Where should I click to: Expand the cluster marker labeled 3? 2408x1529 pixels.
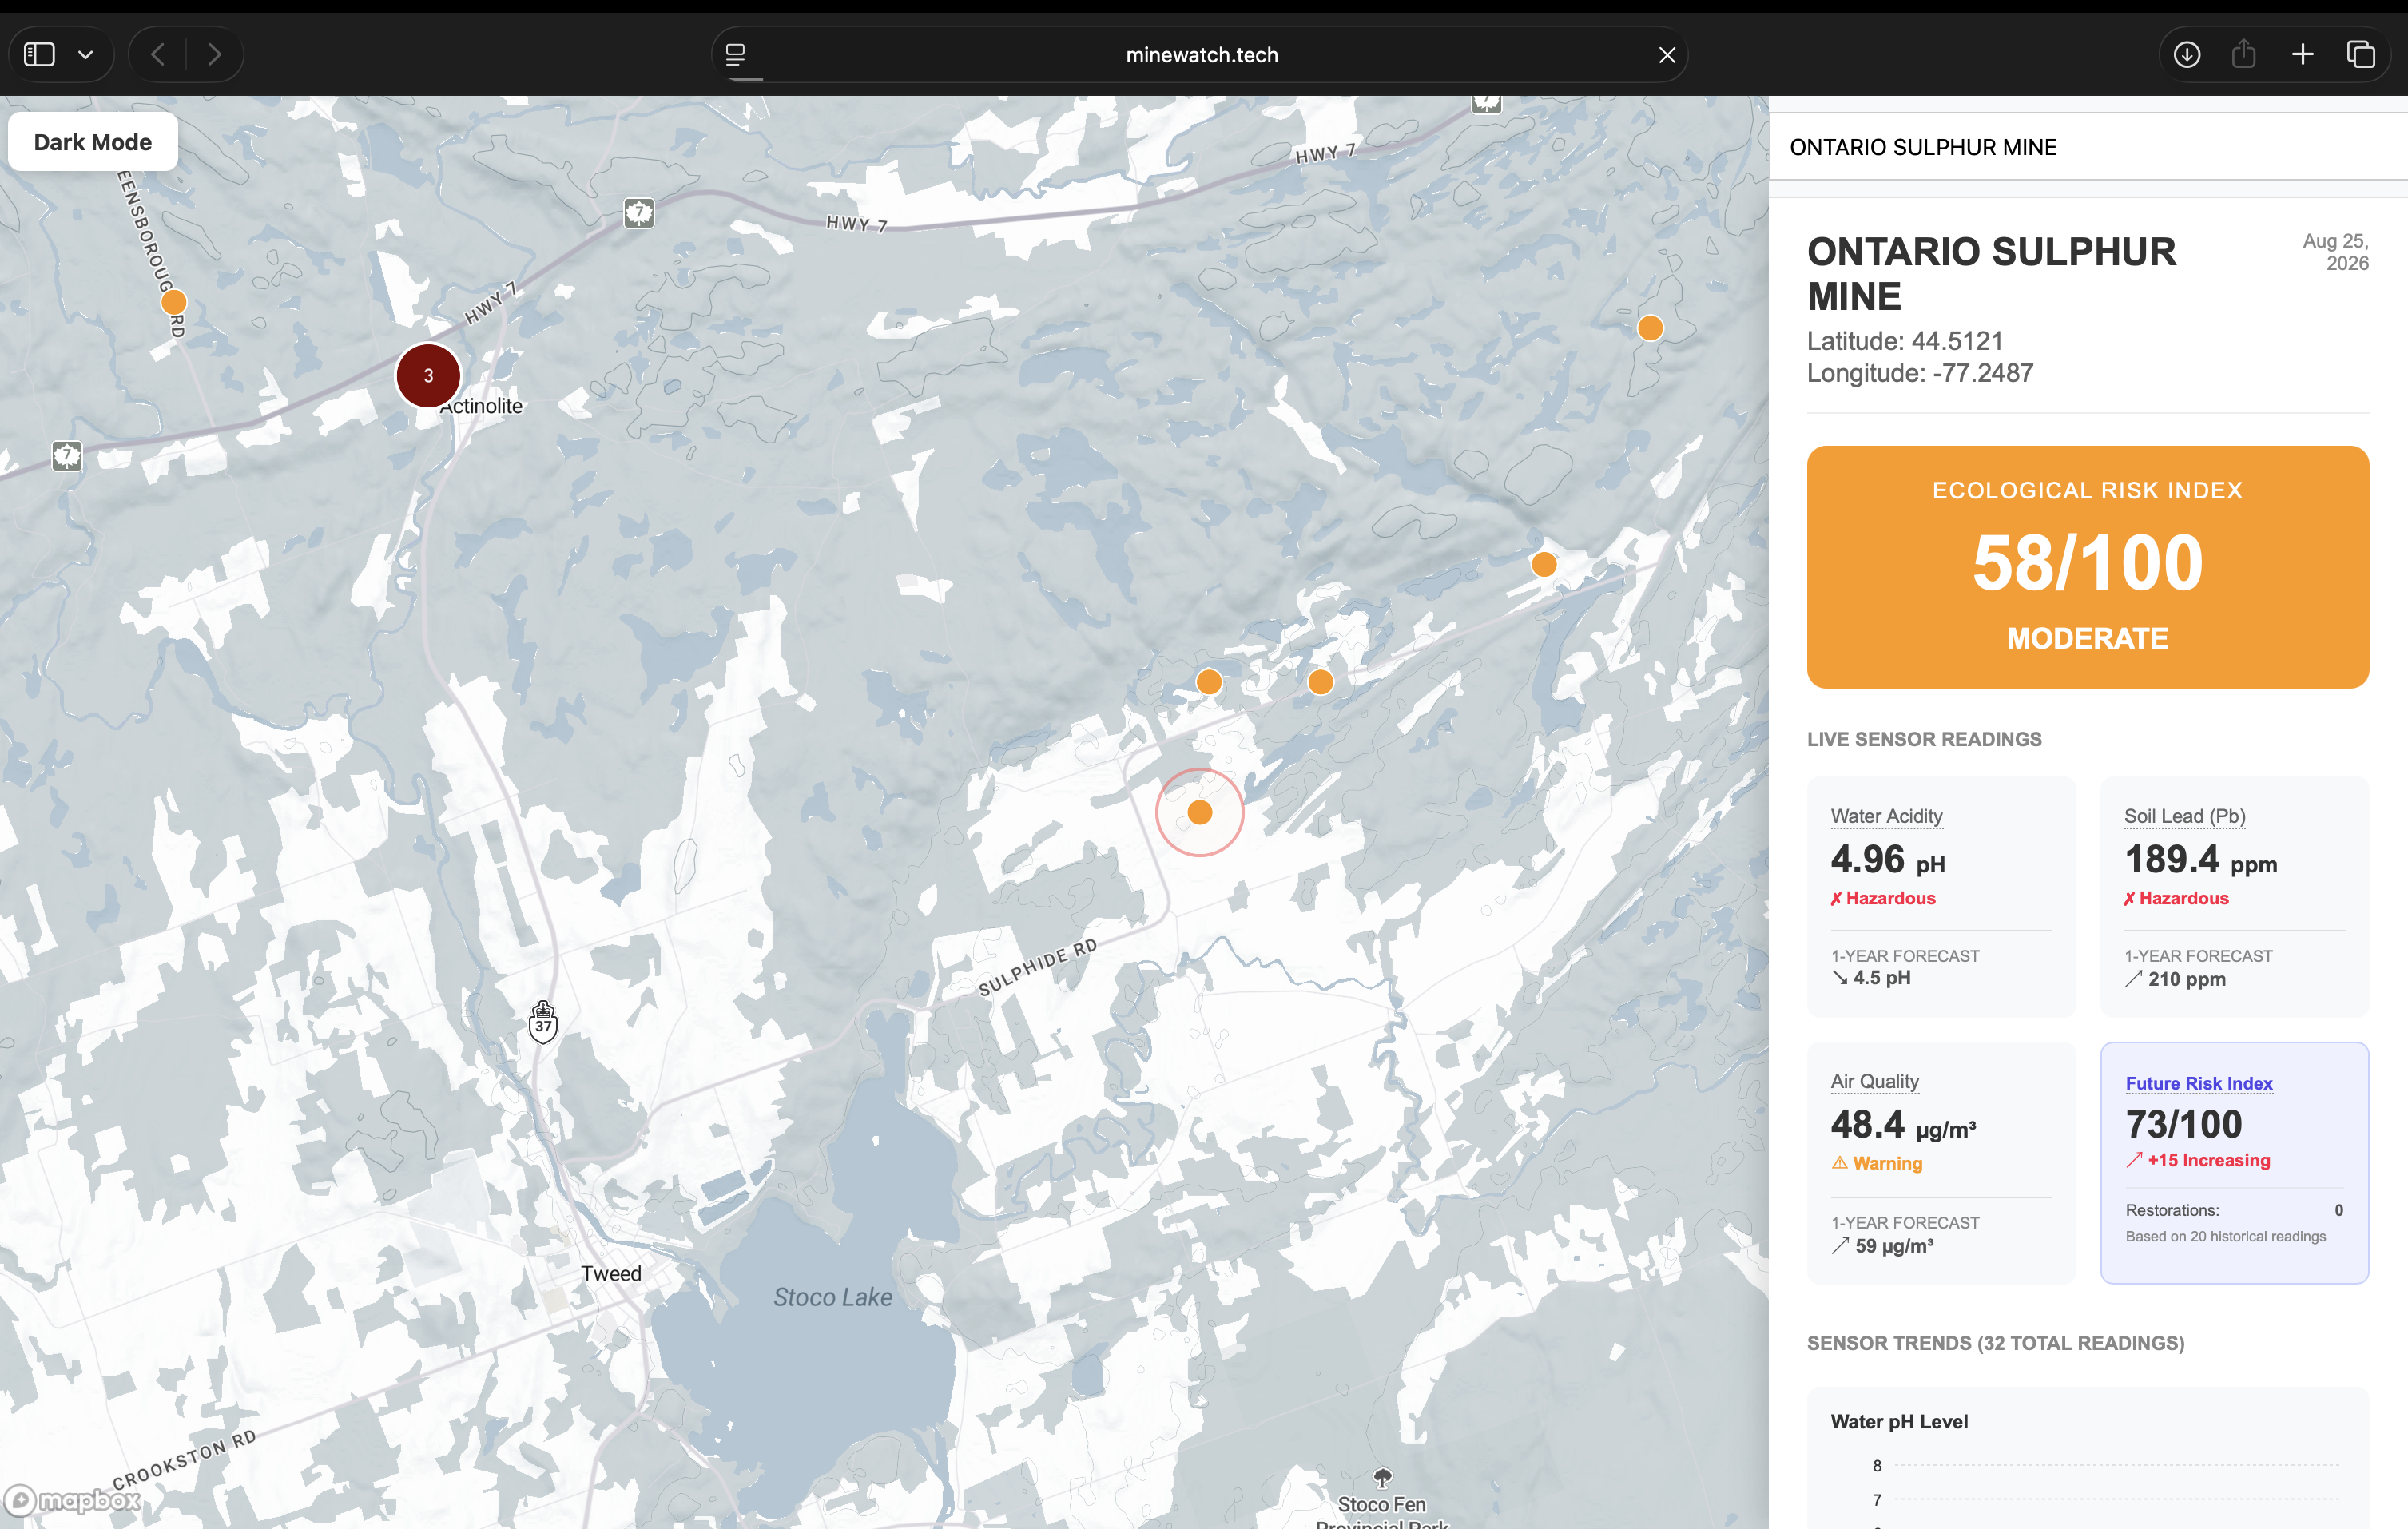[x=428, y=376]
